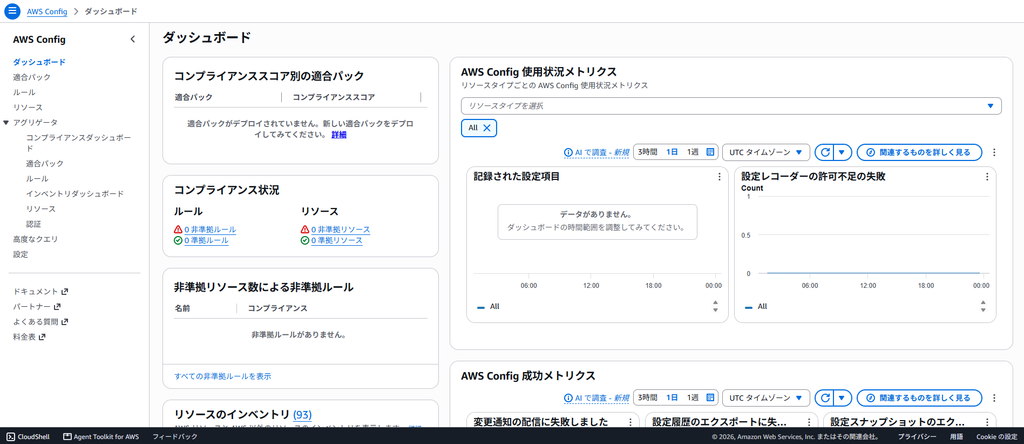1024x444 pixels.
Task: Open 高度なクエリ in sidebar
Action: coord(35,239)
